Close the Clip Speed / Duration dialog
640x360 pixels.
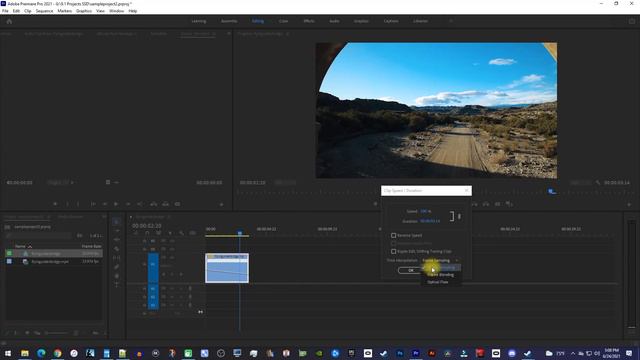point(467,191)
